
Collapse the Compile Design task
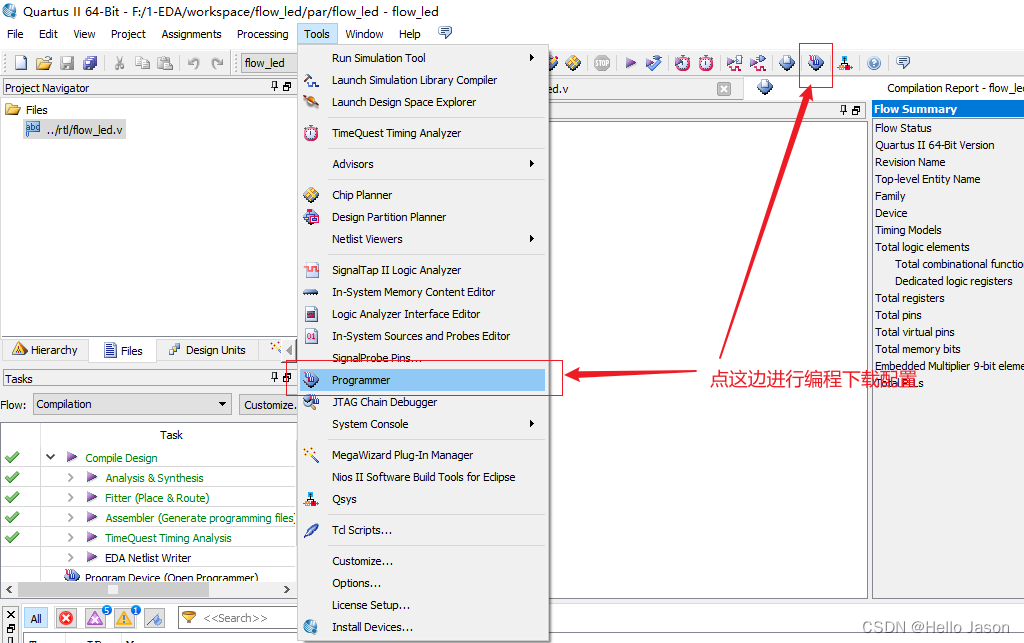pyautogui.click(x=50, y=457)
